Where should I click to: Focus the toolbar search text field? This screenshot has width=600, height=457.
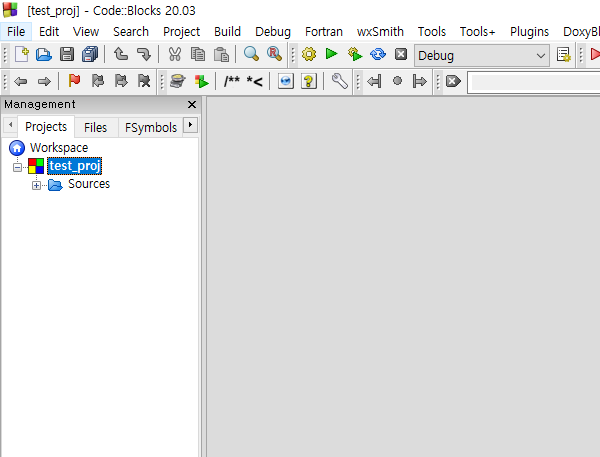(534, 82)
